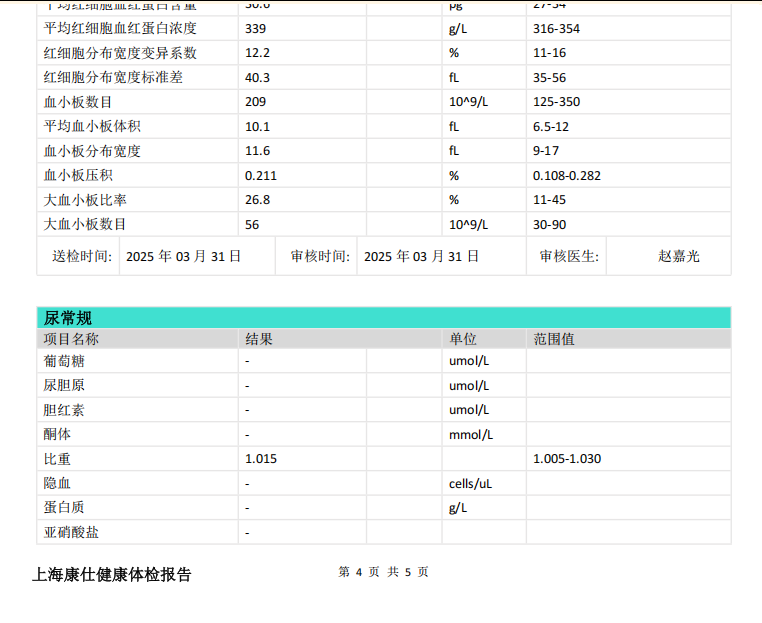Click the 结果 column header
762x623 pixels.
point(259,339)
